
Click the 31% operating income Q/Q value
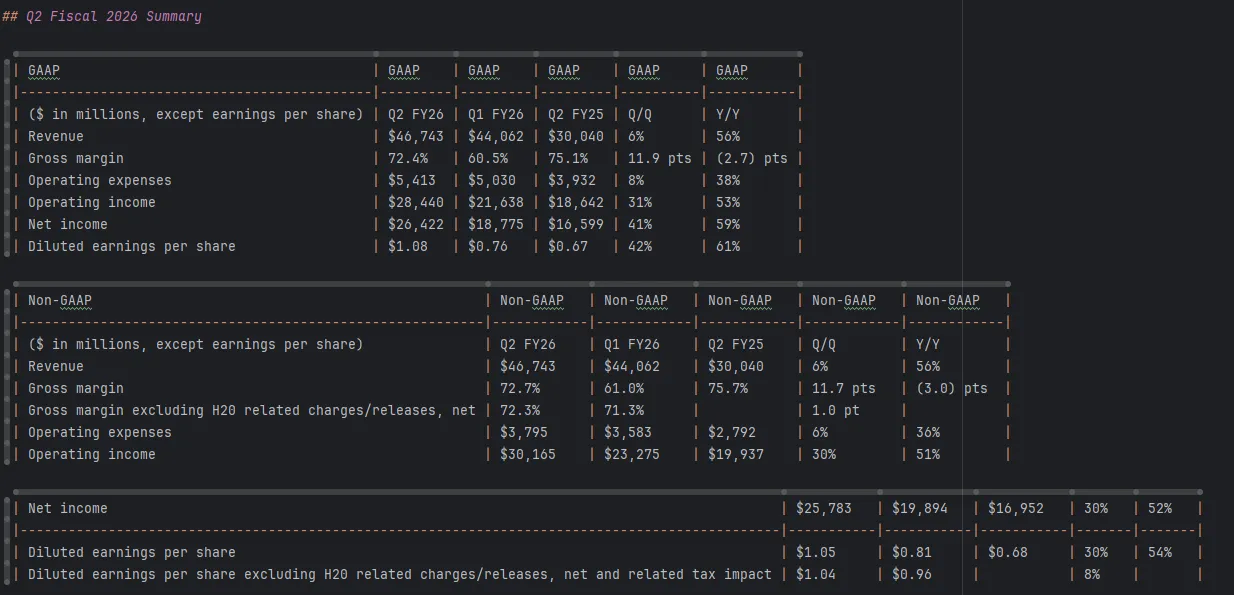(640, 202)
